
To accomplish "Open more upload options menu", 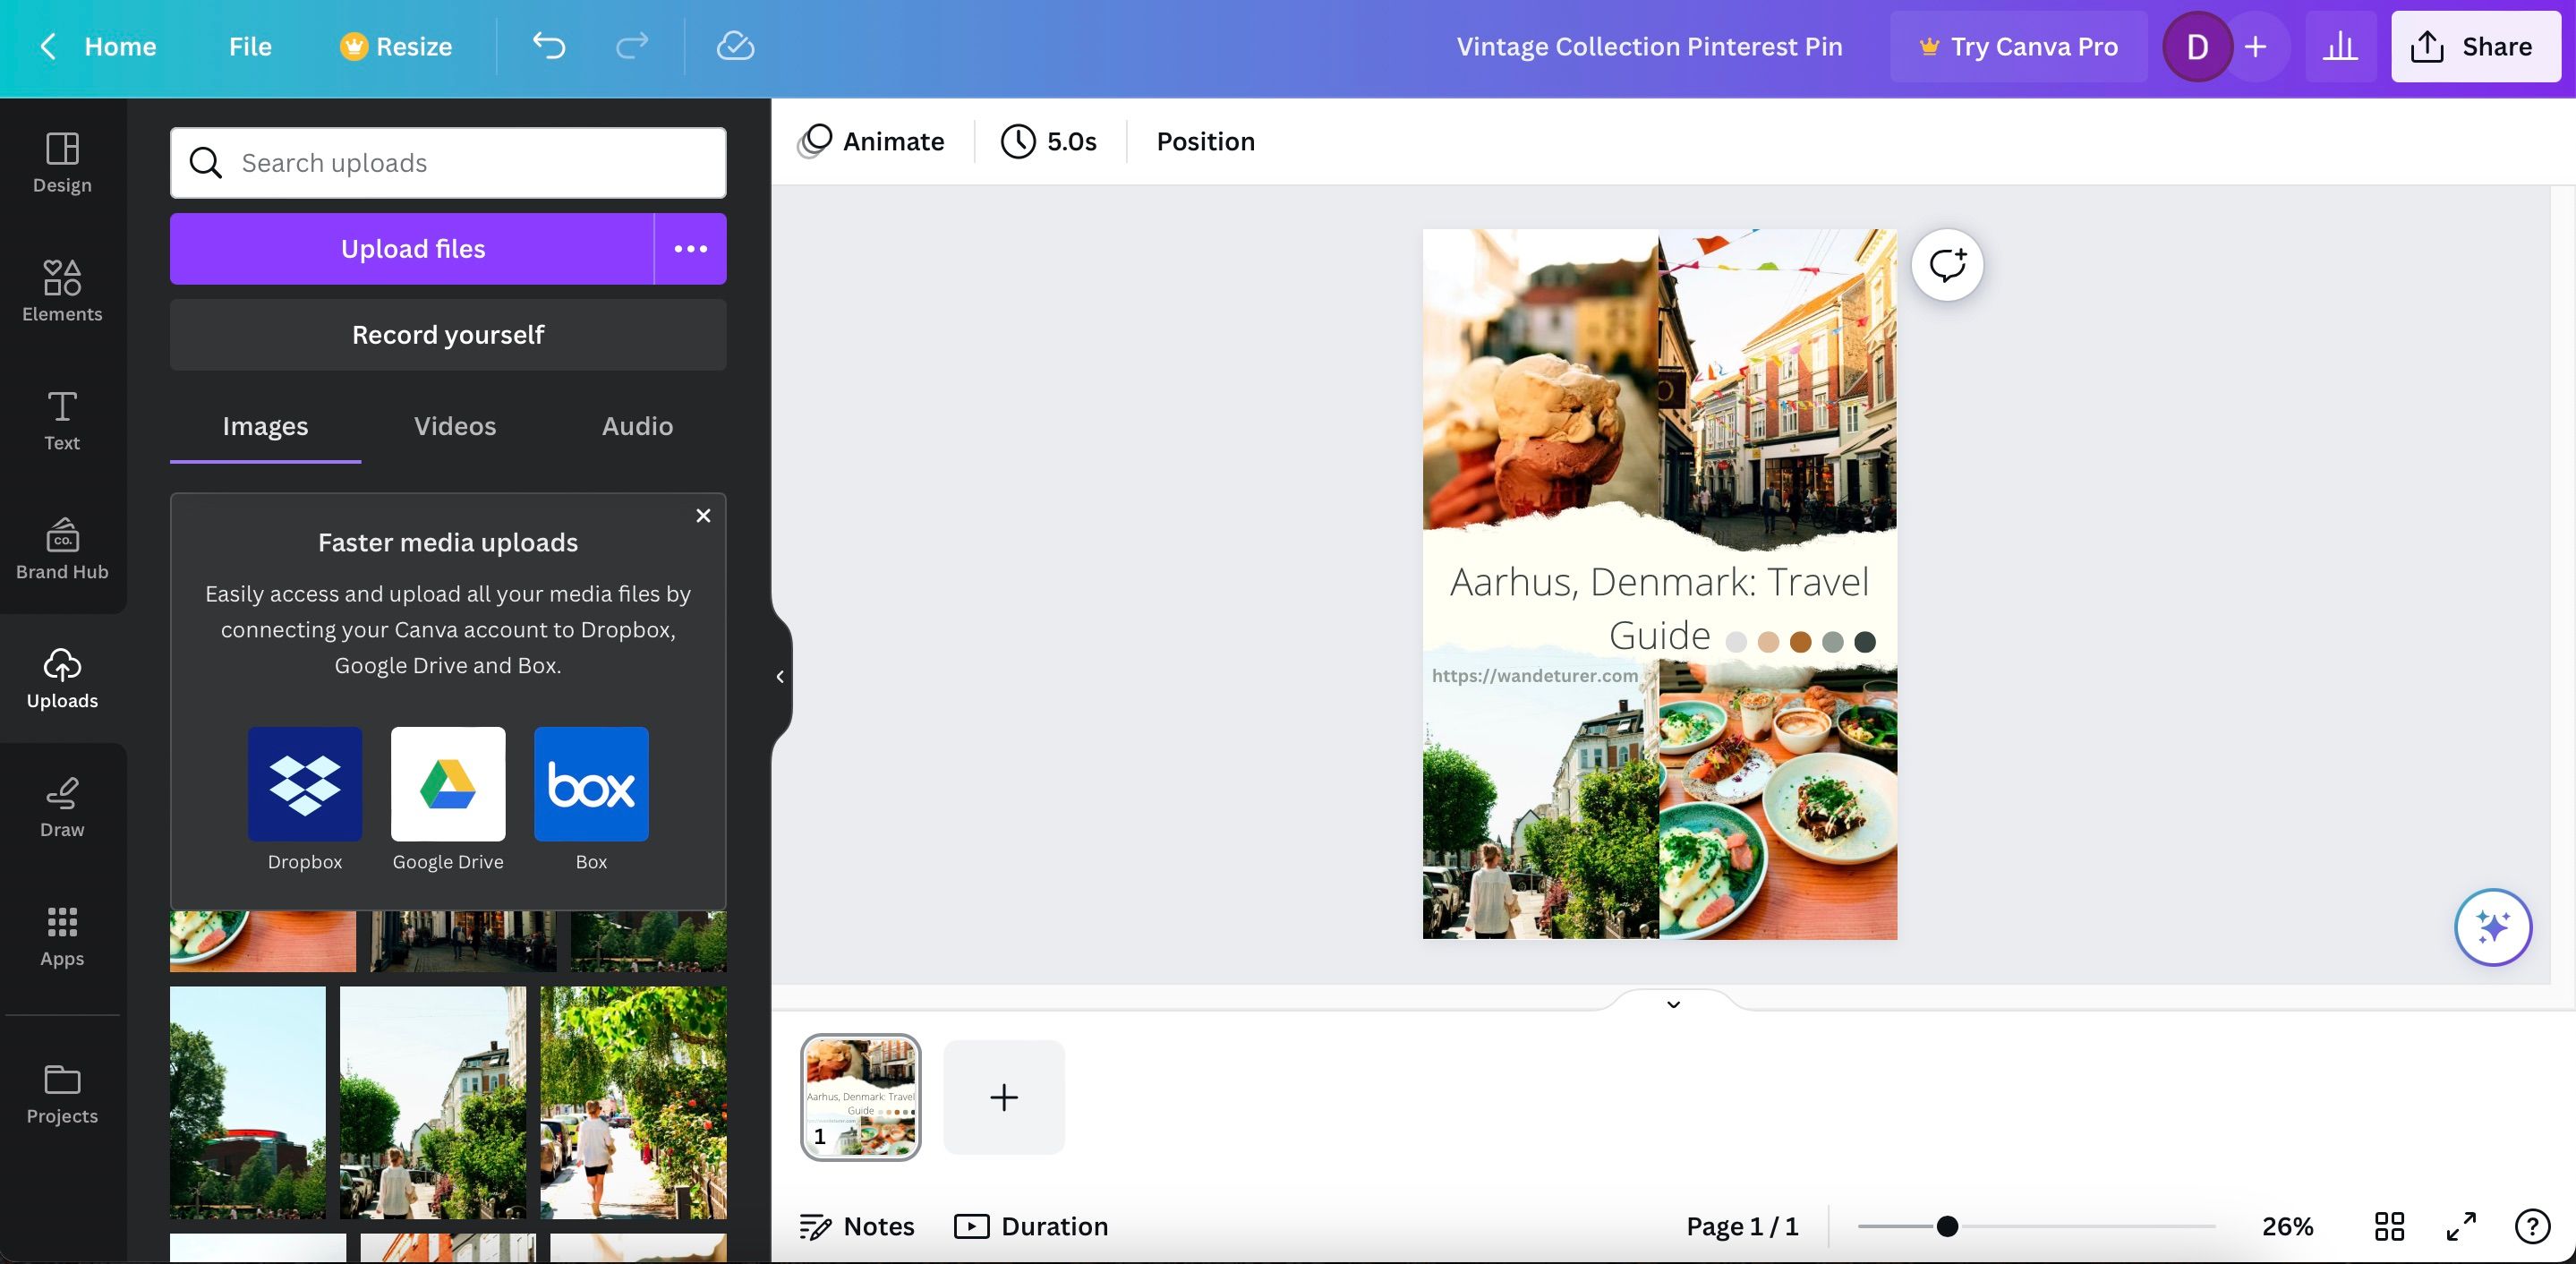I will click(689, 248).
